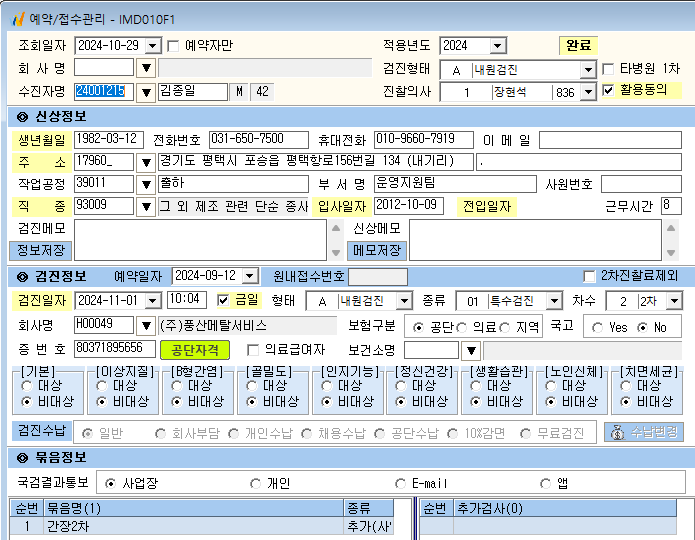The width and height of the screenshot is (695, 540).
Task: Click the green 공단자격 button
Action: tap(195, 350)
